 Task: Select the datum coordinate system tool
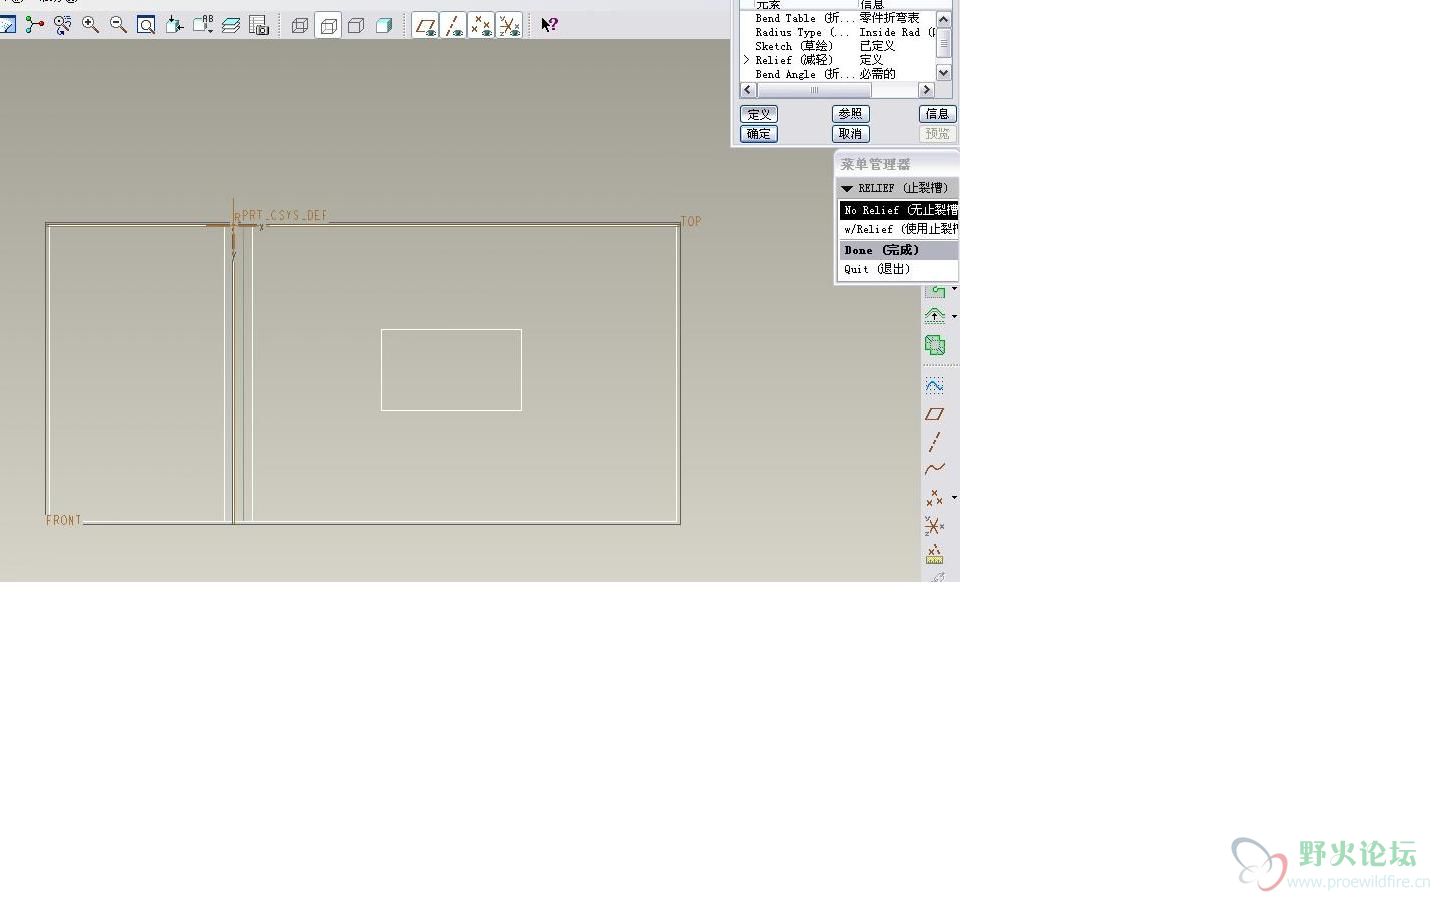click(935, 525)
